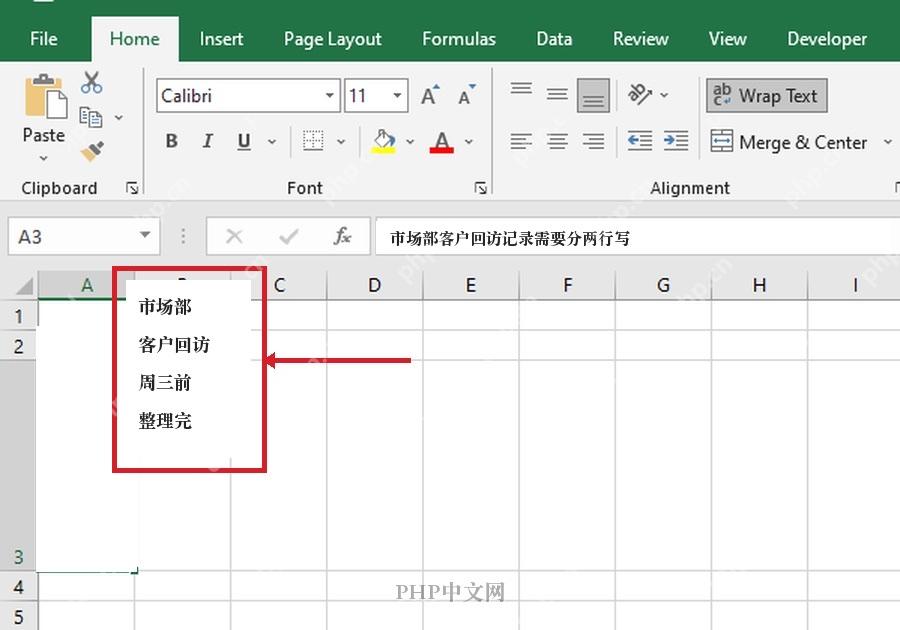The height and width of the screenshot is (630, 900).
Task: Click the Copy icon
Action: (91, 117)
